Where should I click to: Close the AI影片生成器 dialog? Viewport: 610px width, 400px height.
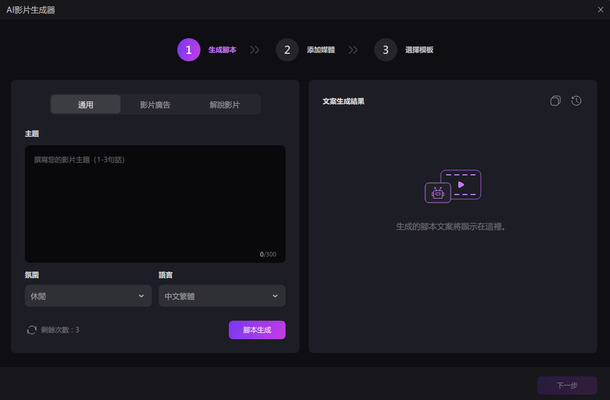(601, 10)
